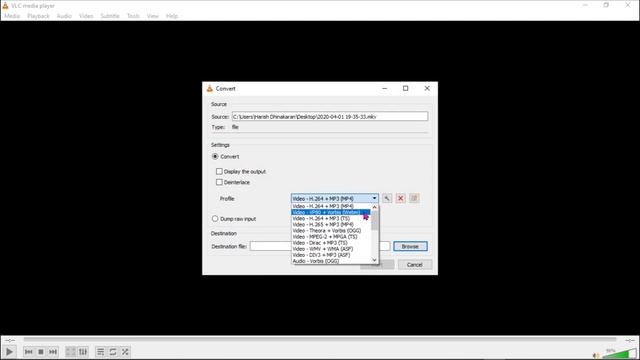Close the Convert dialog
640x360 pixels.
427,88
